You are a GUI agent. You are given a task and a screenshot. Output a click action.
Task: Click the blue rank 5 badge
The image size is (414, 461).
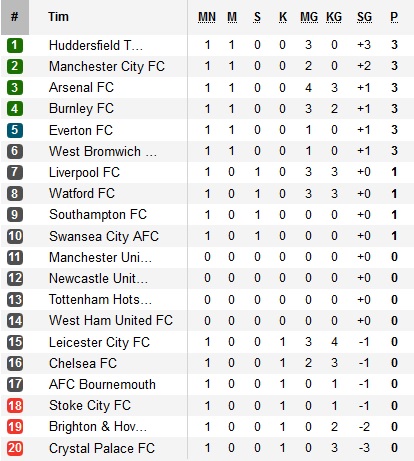click(15, 130)
